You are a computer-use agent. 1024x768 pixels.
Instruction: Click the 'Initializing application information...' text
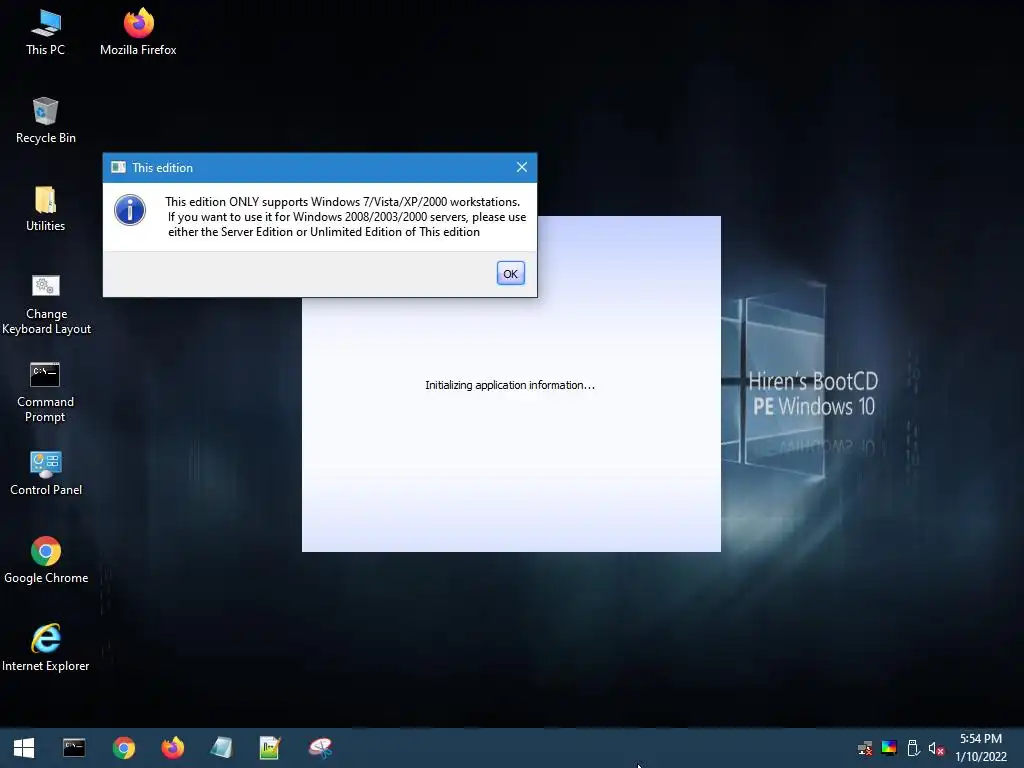point(510,385)
